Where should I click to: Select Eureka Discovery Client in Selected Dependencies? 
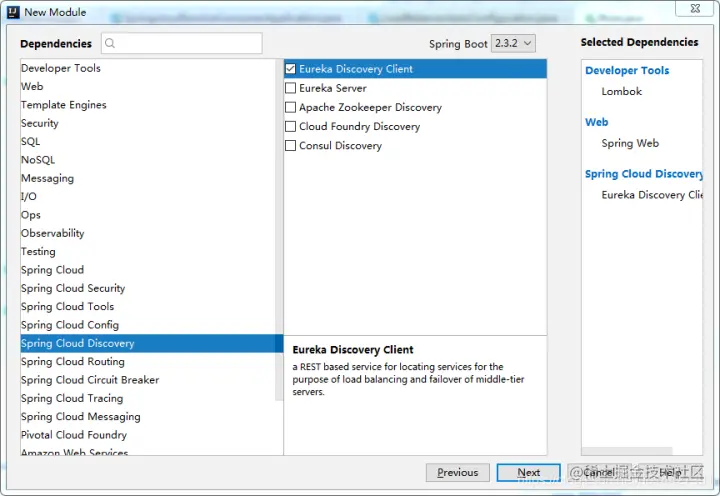tap(652, 195)
